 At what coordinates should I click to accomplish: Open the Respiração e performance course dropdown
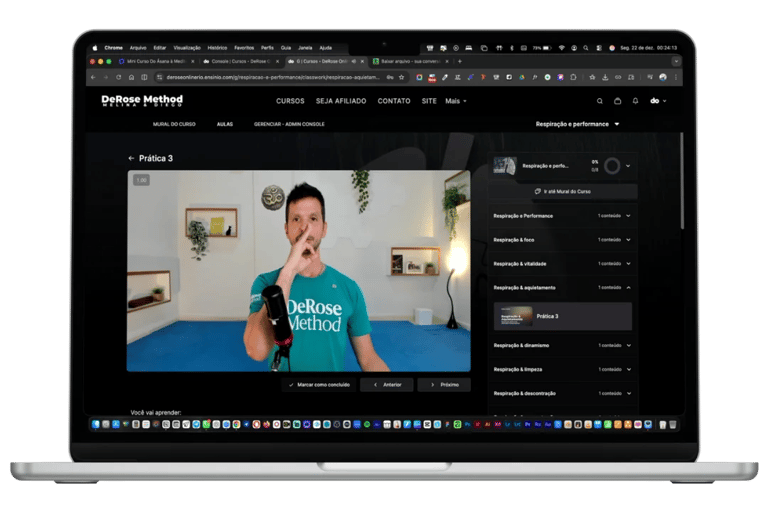click(577, 124)
